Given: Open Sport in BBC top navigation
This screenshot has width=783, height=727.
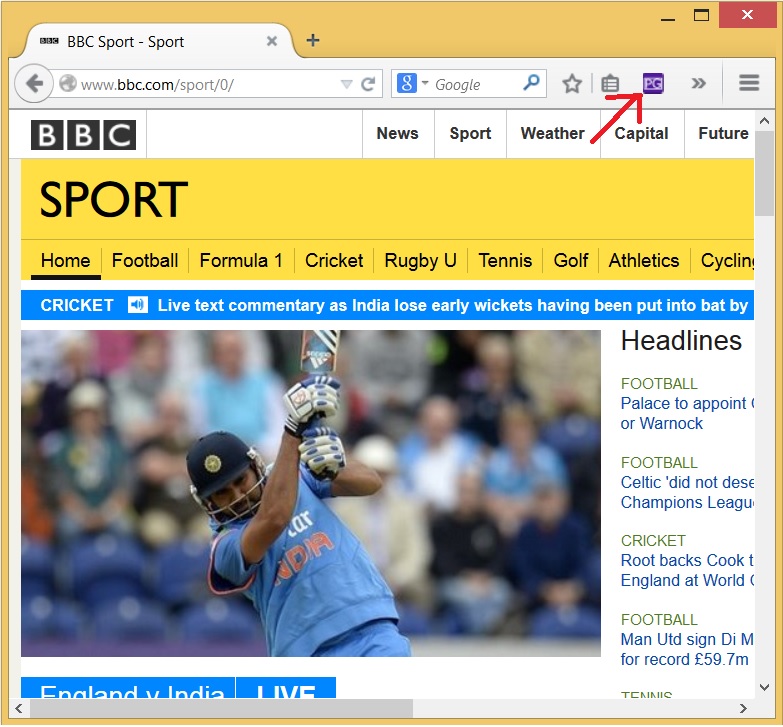Looking at the screenshot, I should 470,133.
